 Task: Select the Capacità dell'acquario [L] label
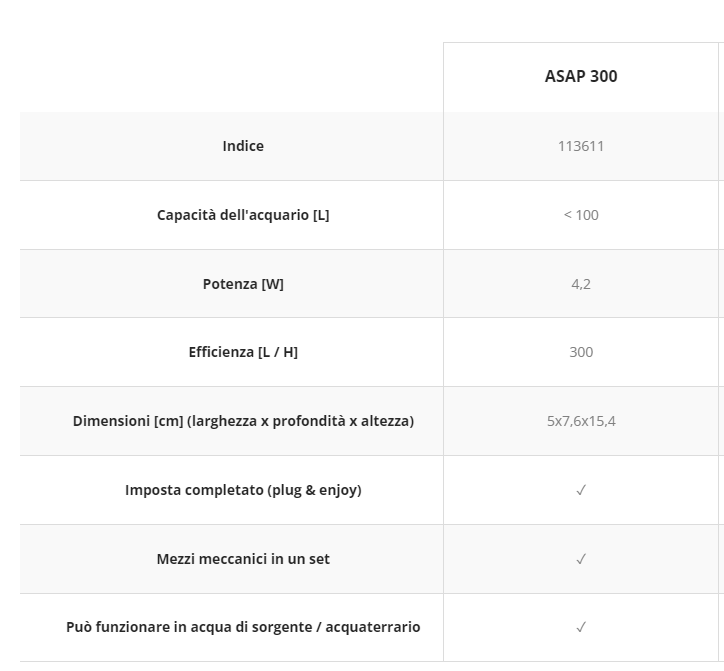243,215
